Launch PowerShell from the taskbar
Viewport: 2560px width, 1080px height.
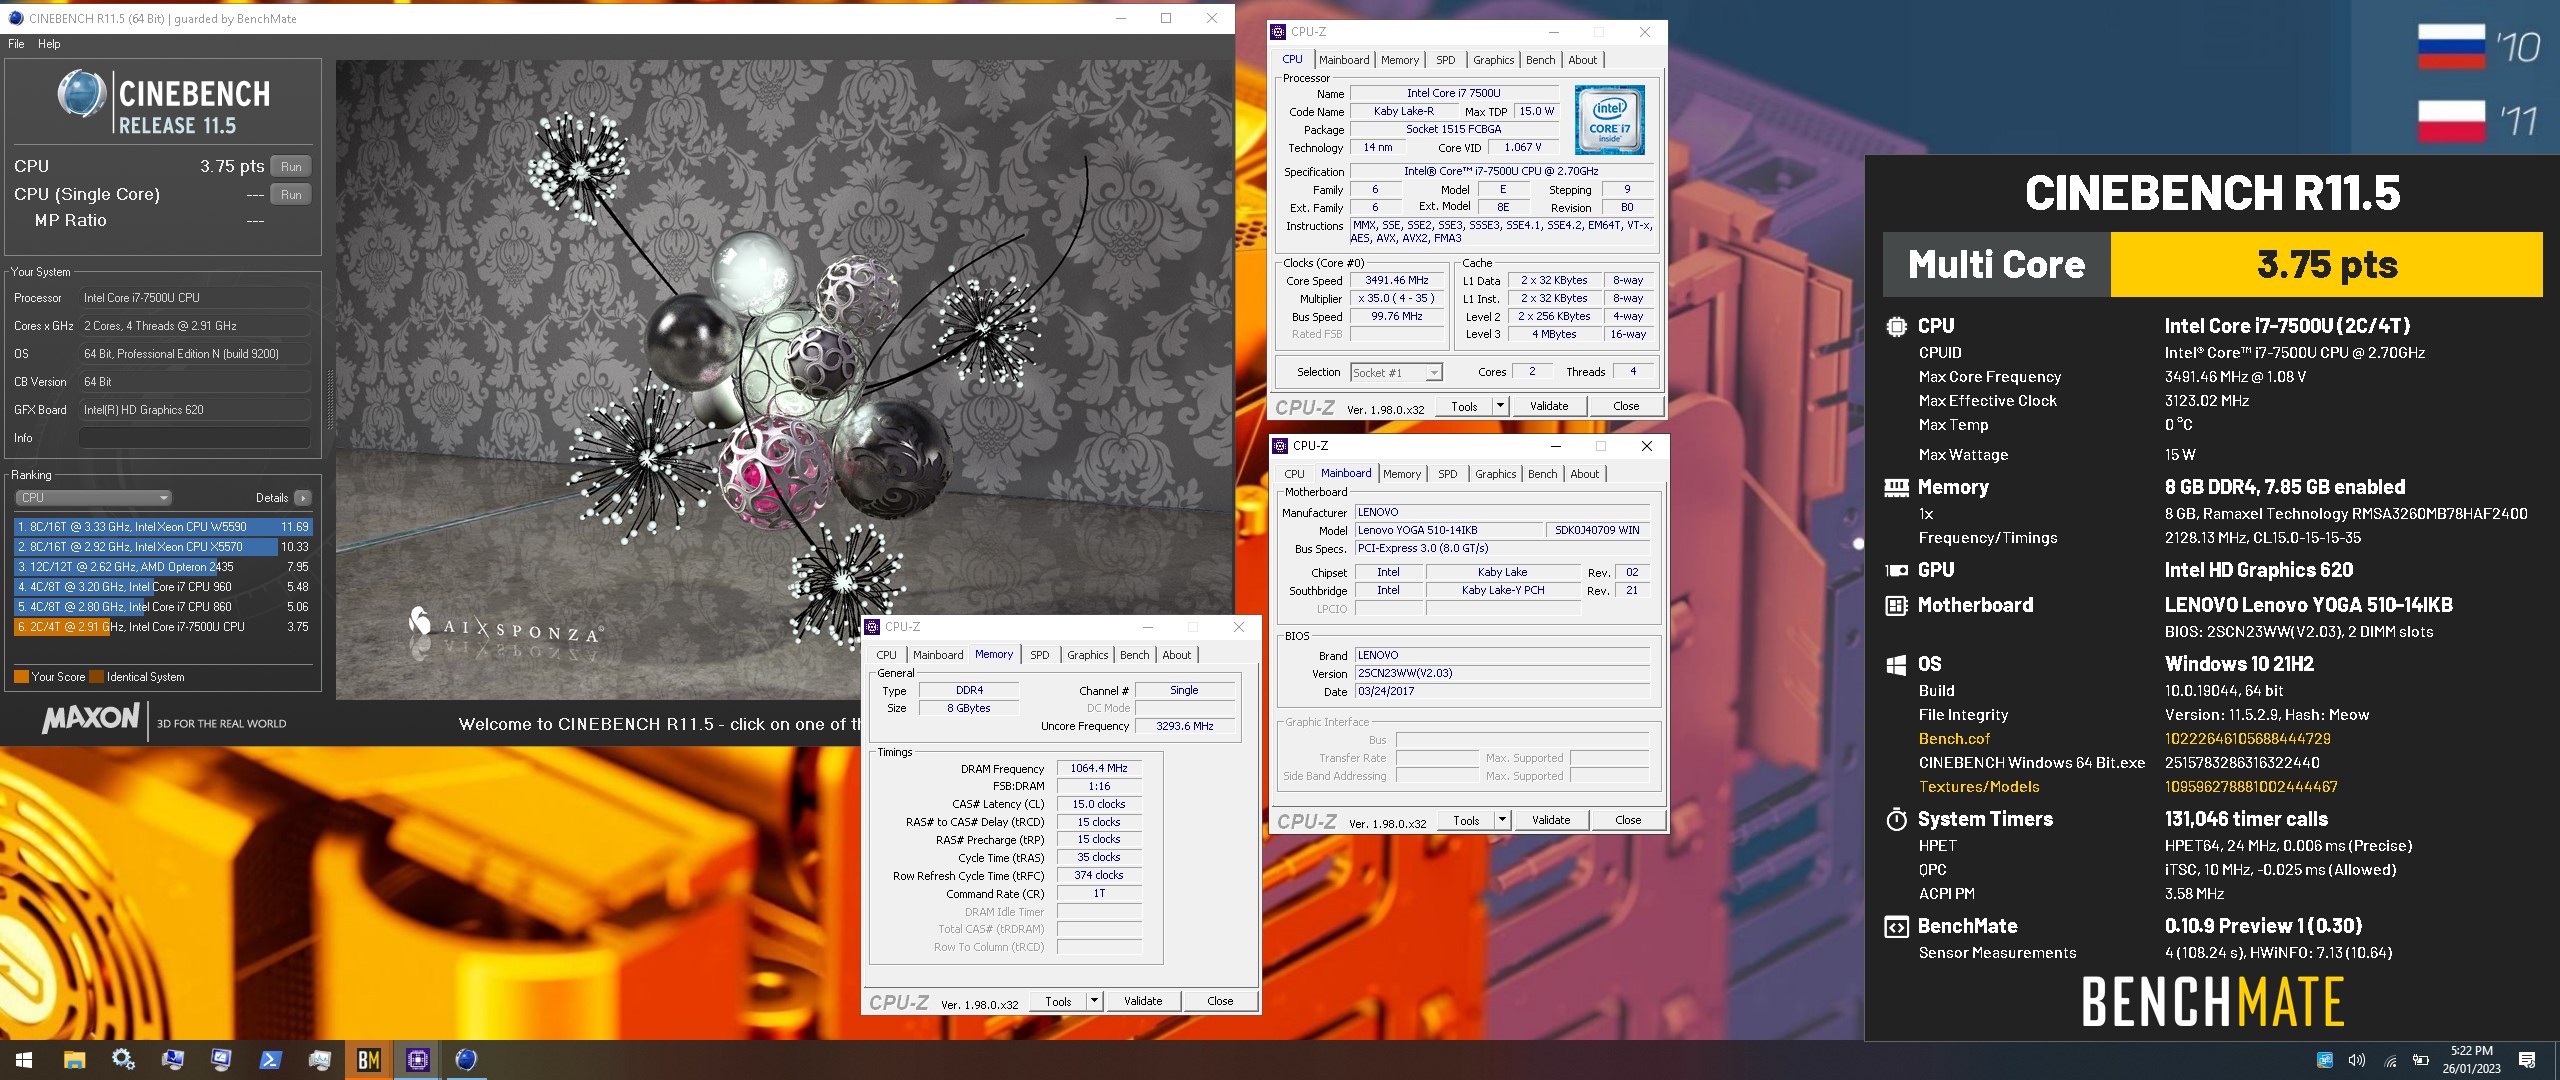point(270,1060)
